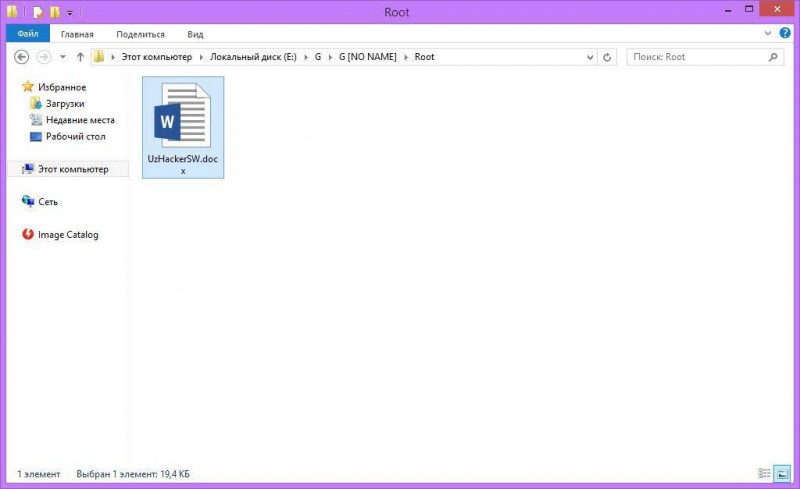Go up one folder level
The width and height of the screenshot is (800, 489).
(80, 57)
